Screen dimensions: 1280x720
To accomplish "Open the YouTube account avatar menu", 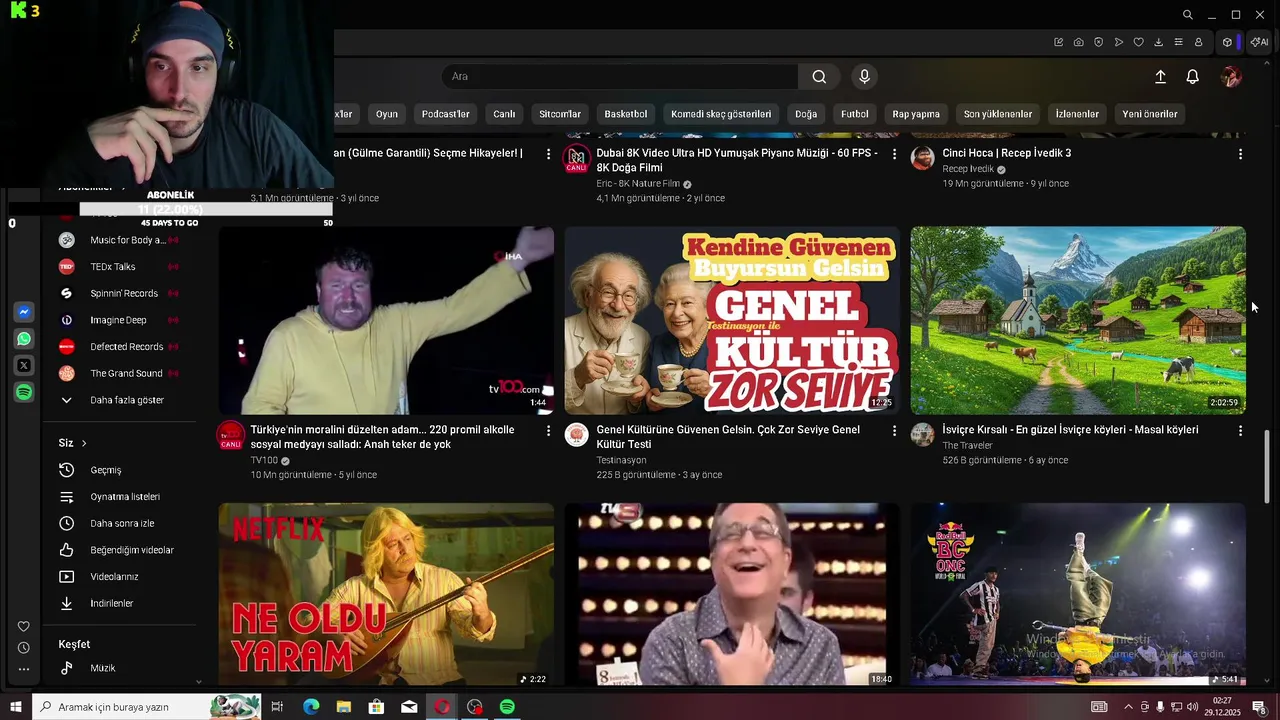I will [1231, 77].
